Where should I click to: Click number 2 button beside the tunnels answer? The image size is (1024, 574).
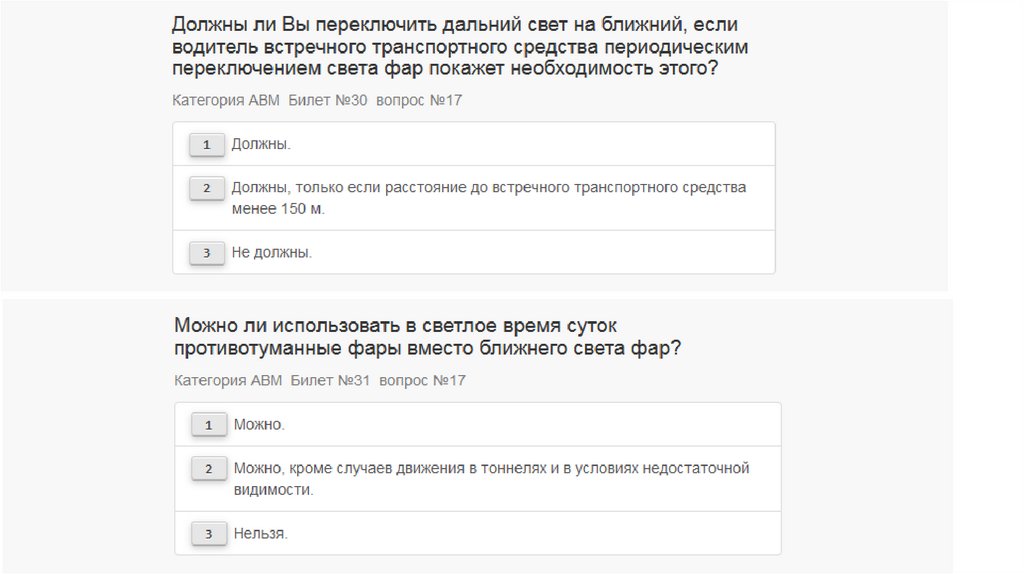pyautogui.click(x=208, y=469)
